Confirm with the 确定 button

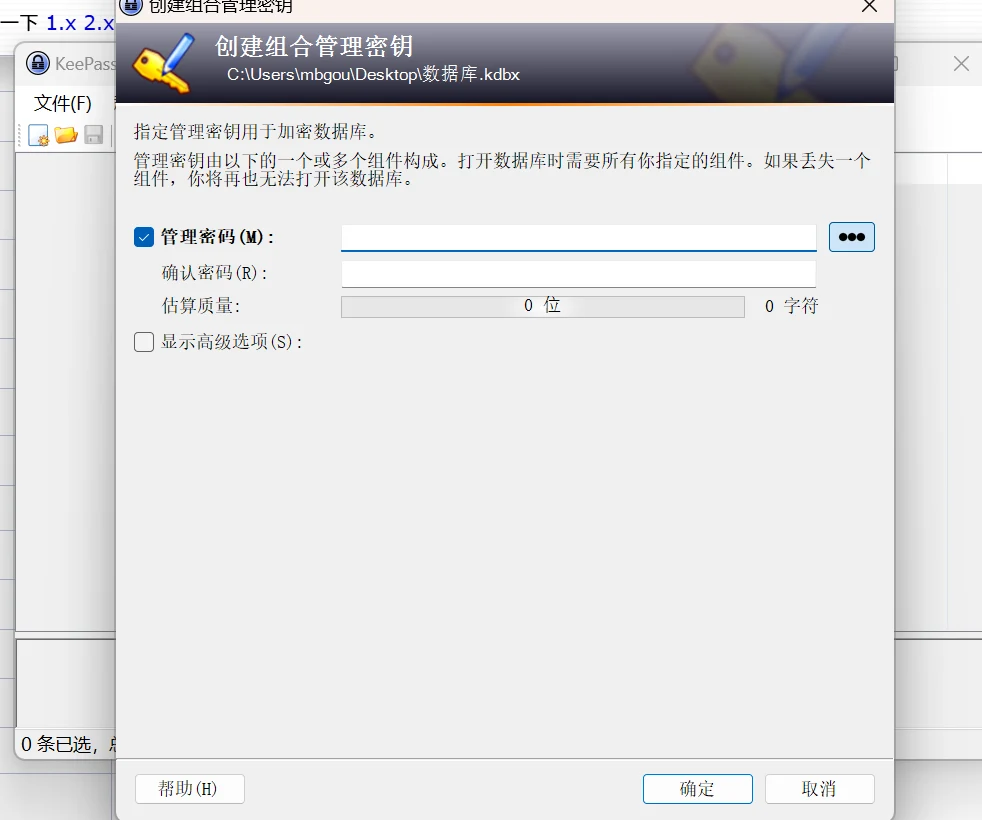pos(698,789)
